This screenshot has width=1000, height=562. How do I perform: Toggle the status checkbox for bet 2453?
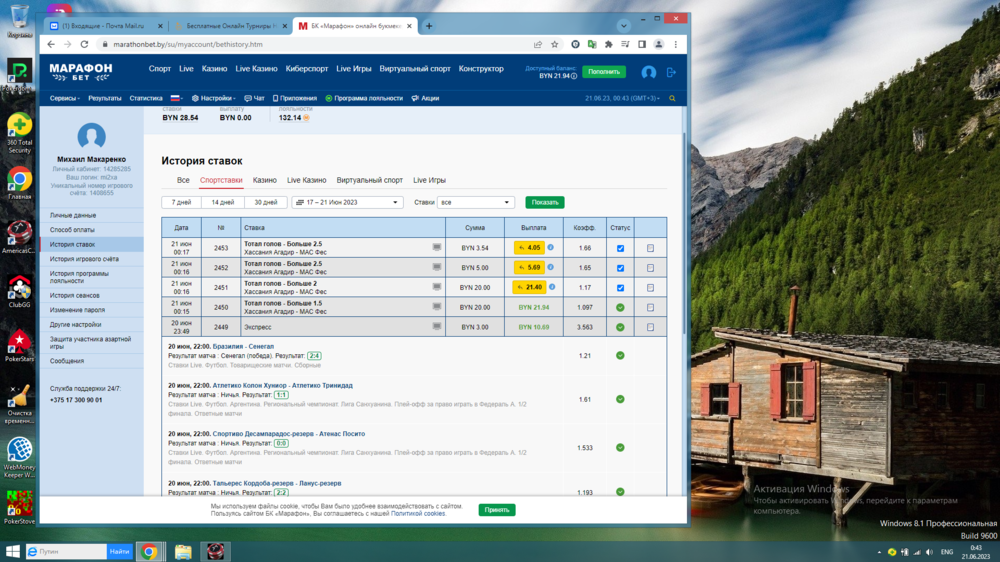[x=620, y=248]
